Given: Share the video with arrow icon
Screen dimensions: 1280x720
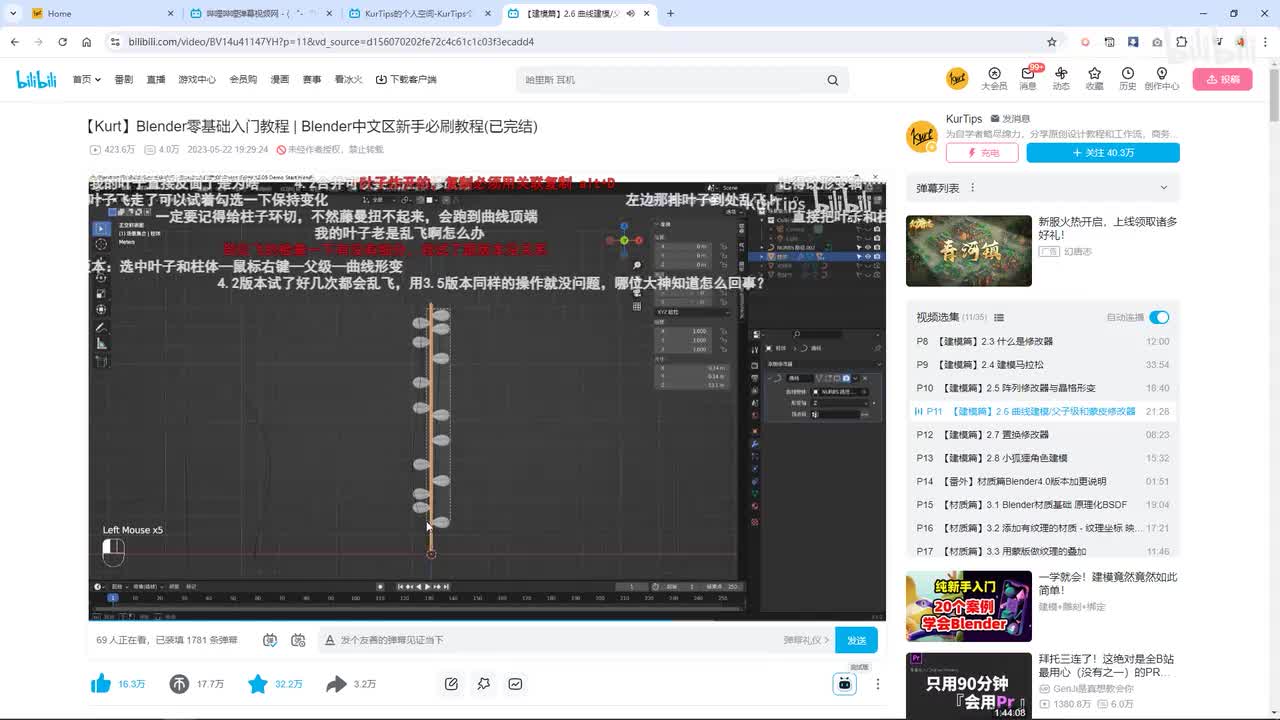Looking at the screenshot, I should coord(336,684).
